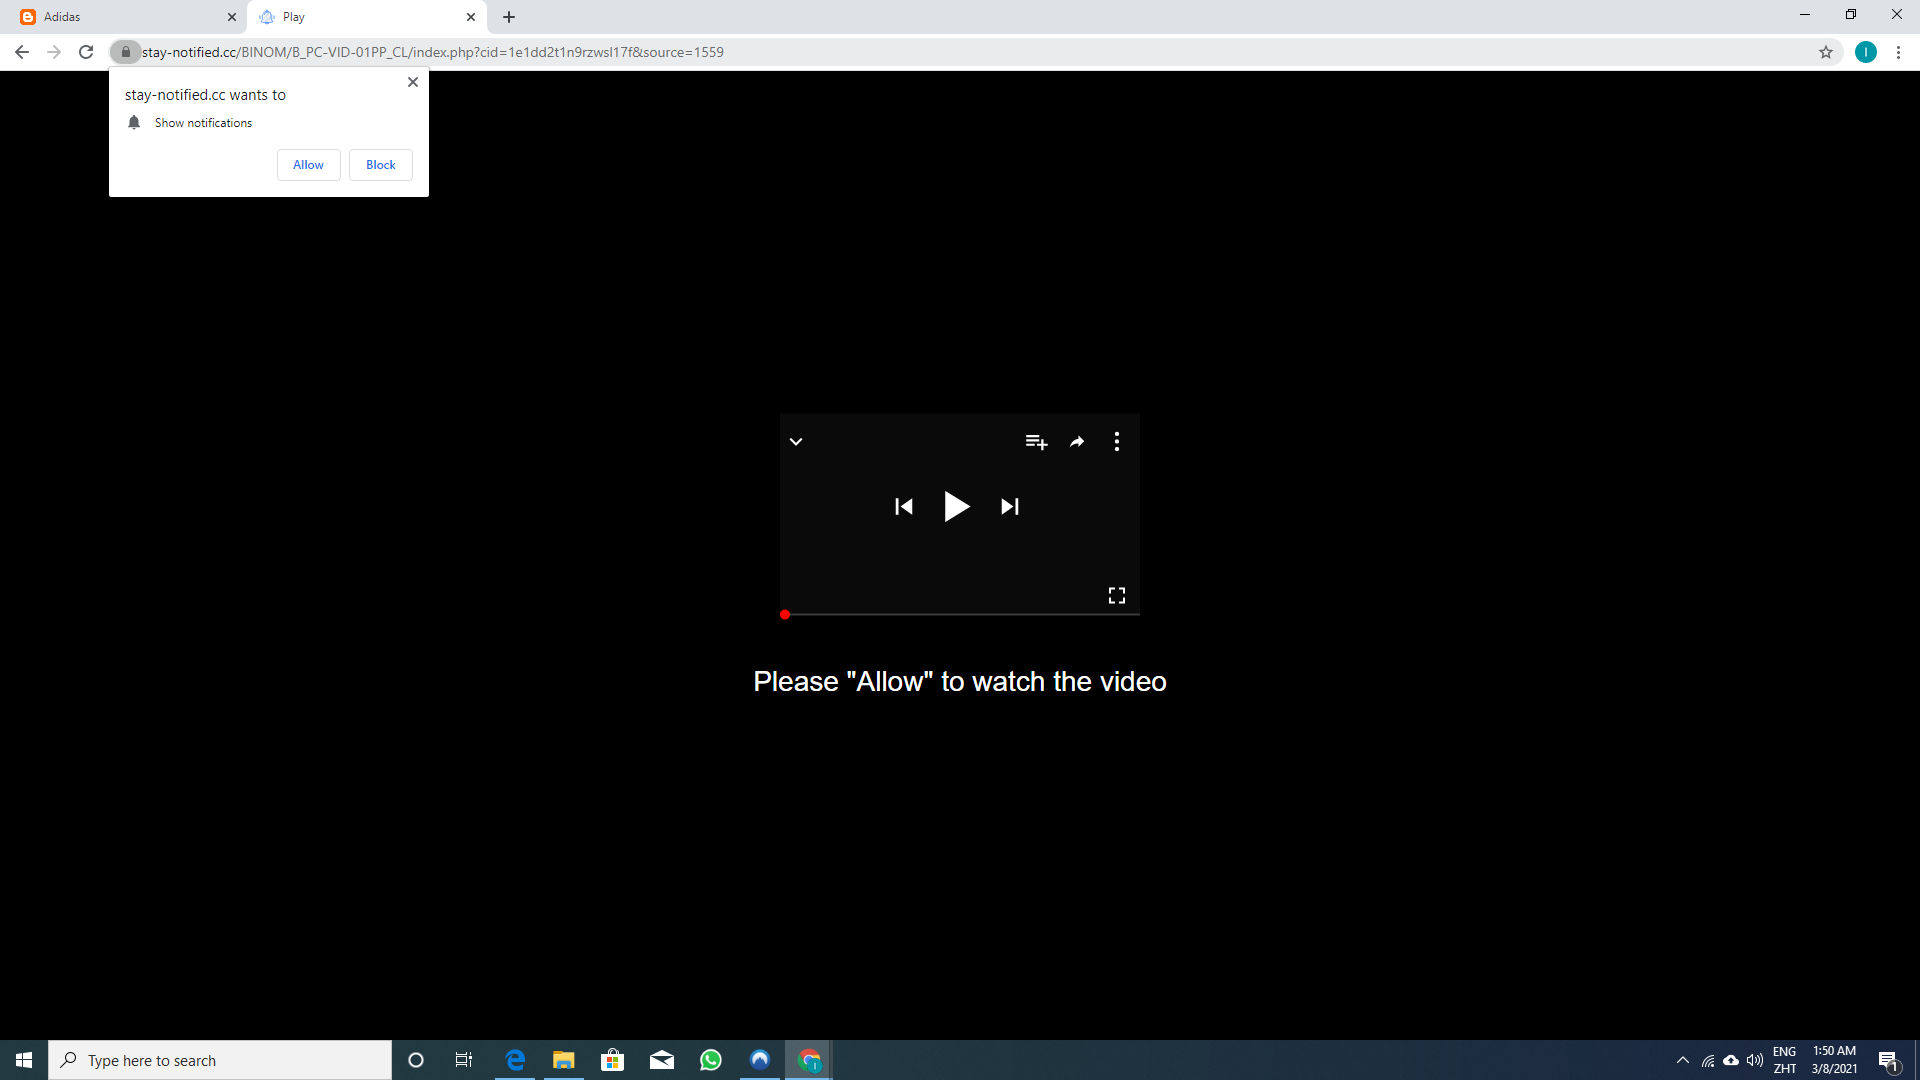Skip to next track icon
The height and width of the screenshot is (1080, 1920).
pyautogui.click(x=1010, y=507)
